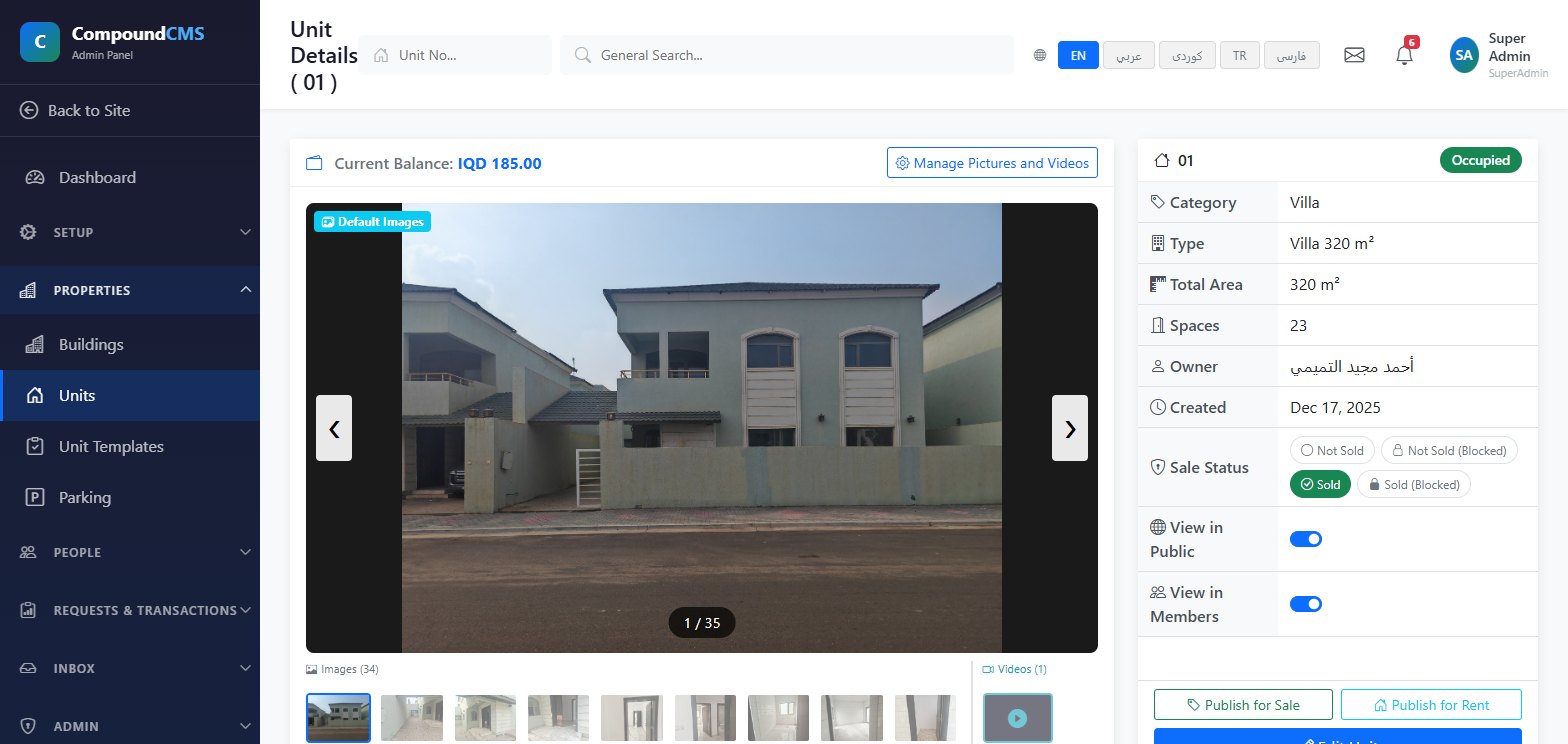Image resolution: width=1568 pixels, height=744 pixels.
Task: Play the video thumbnail
Action: 1017,718
